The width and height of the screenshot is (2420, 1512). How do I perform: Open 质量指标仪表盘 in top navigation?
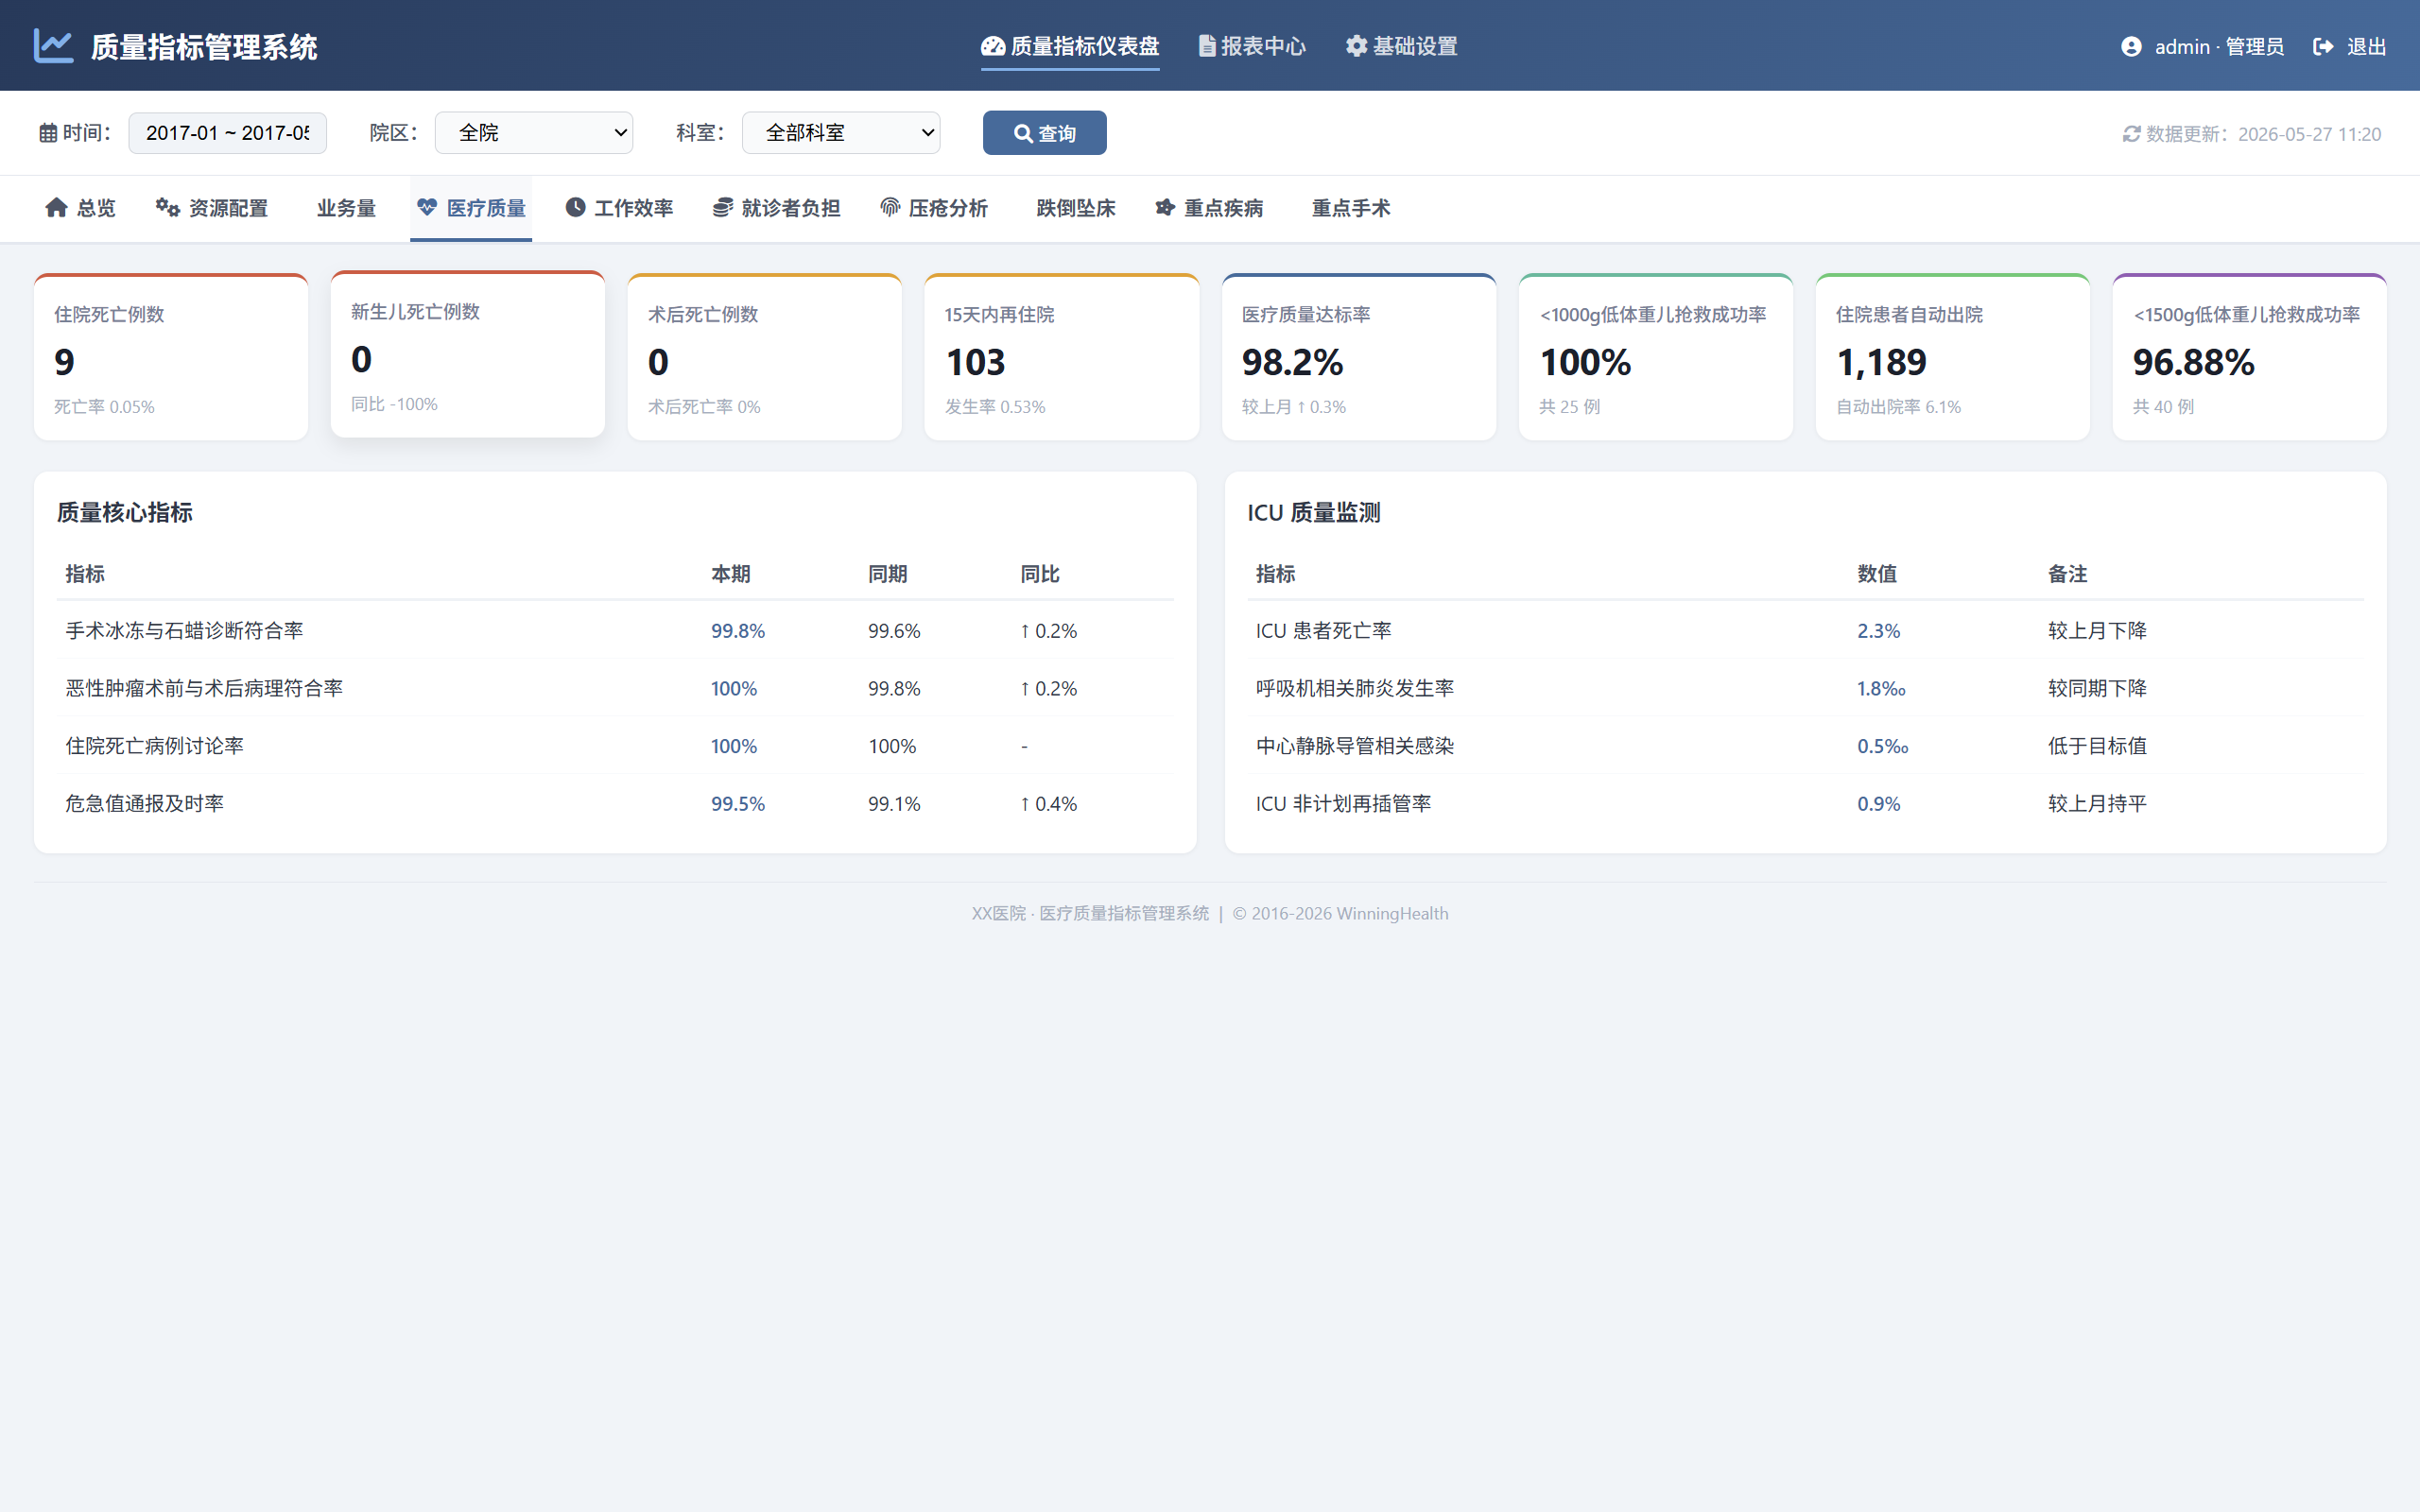(1070, 46)
